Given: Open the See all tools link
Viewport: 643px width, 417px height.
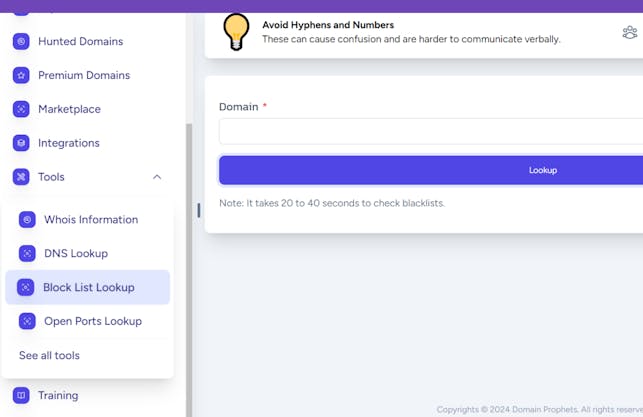Looking at the screenshot, I should [49, 356].
